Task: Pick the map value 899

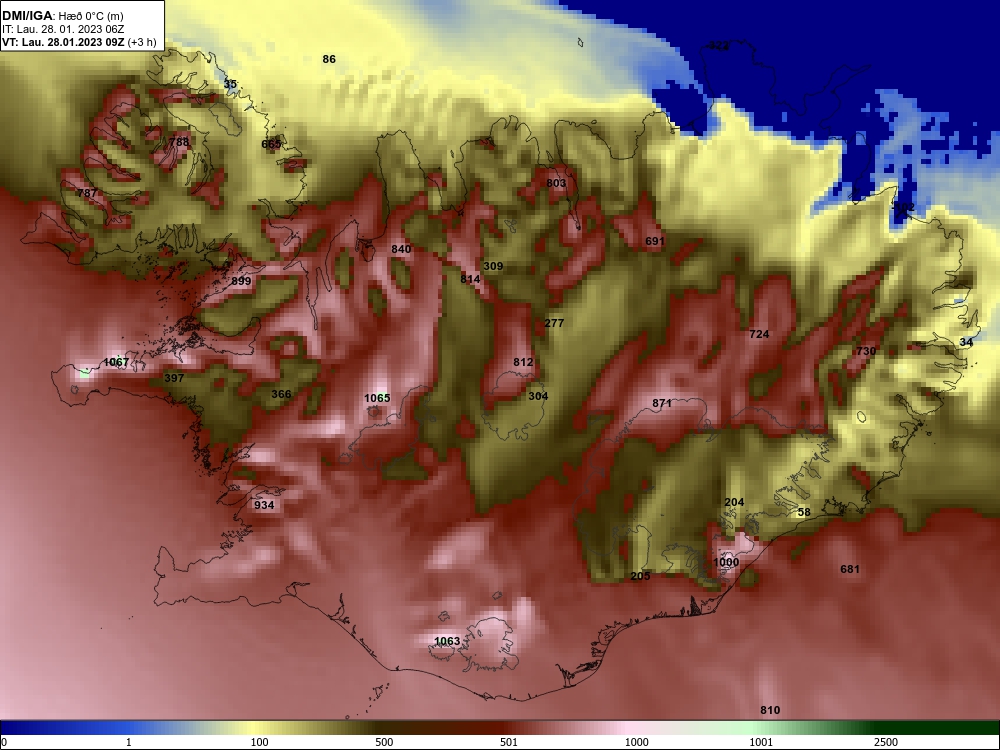Action: pos(241,281)
